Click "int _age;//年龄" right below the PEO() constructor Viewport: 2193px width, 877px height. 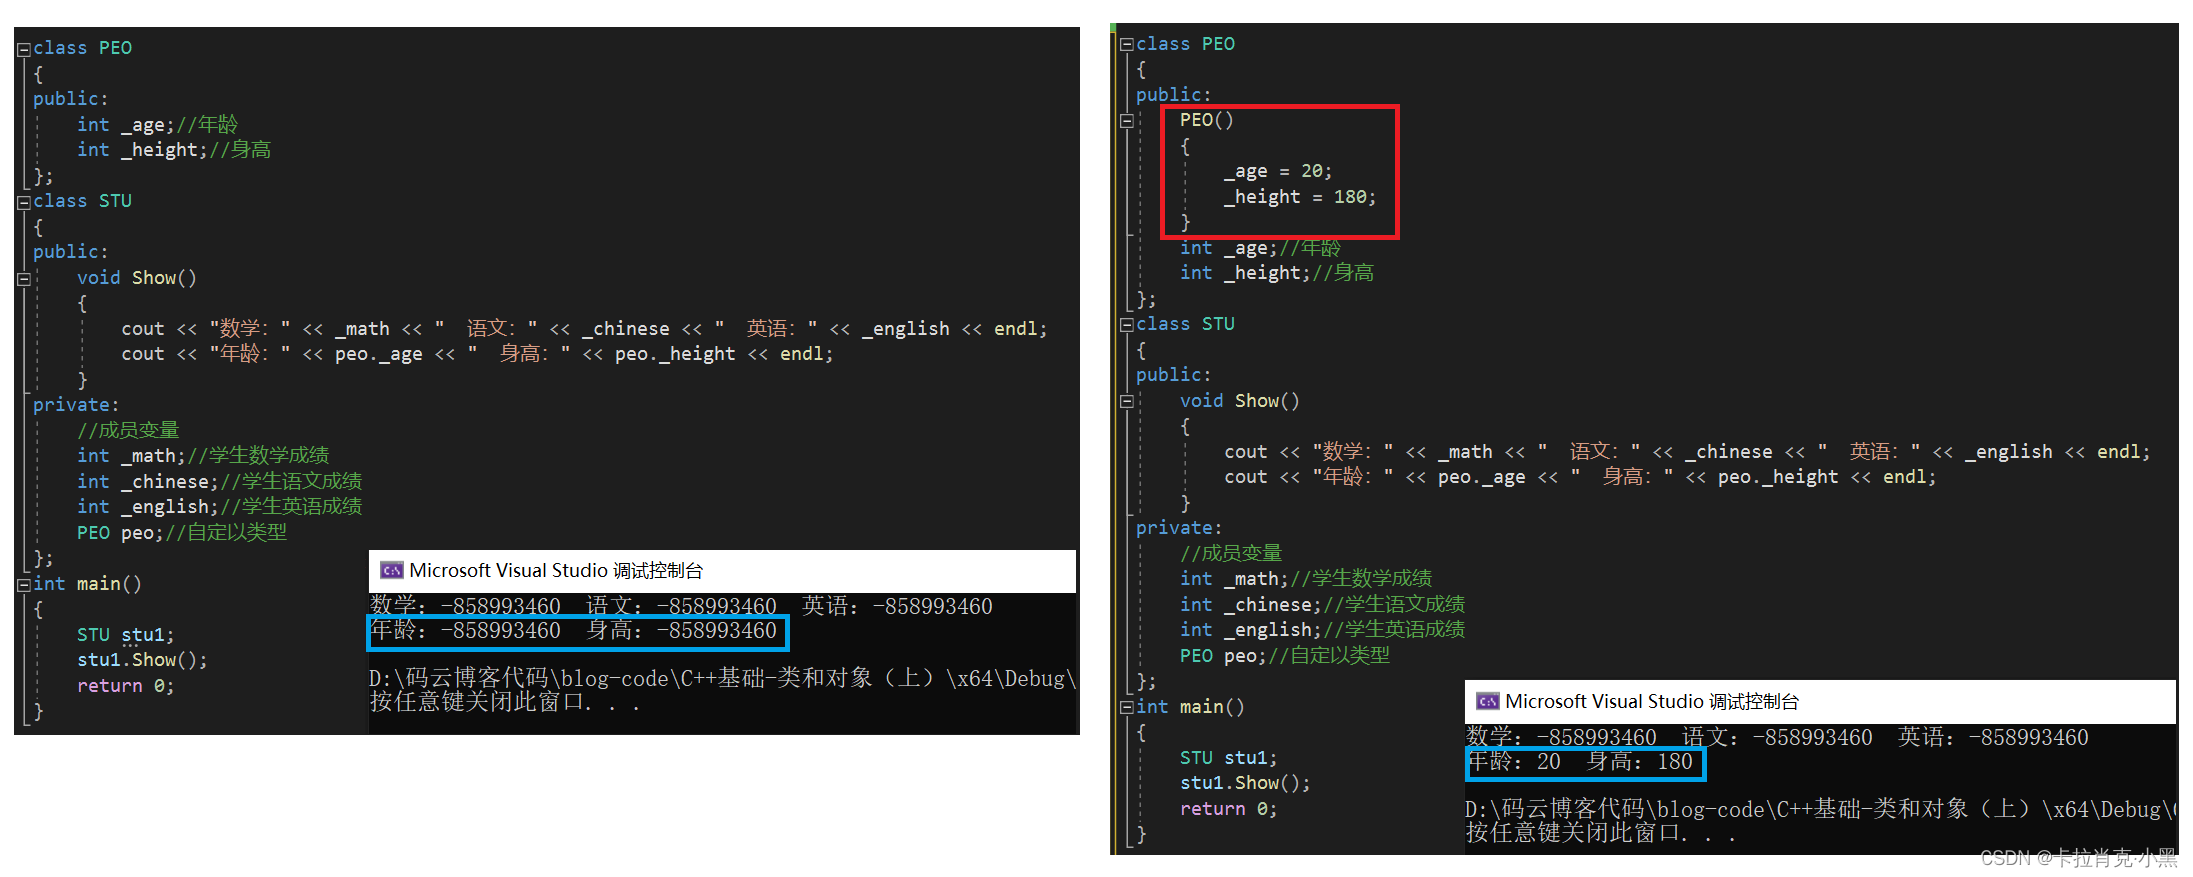(1261, 248)
